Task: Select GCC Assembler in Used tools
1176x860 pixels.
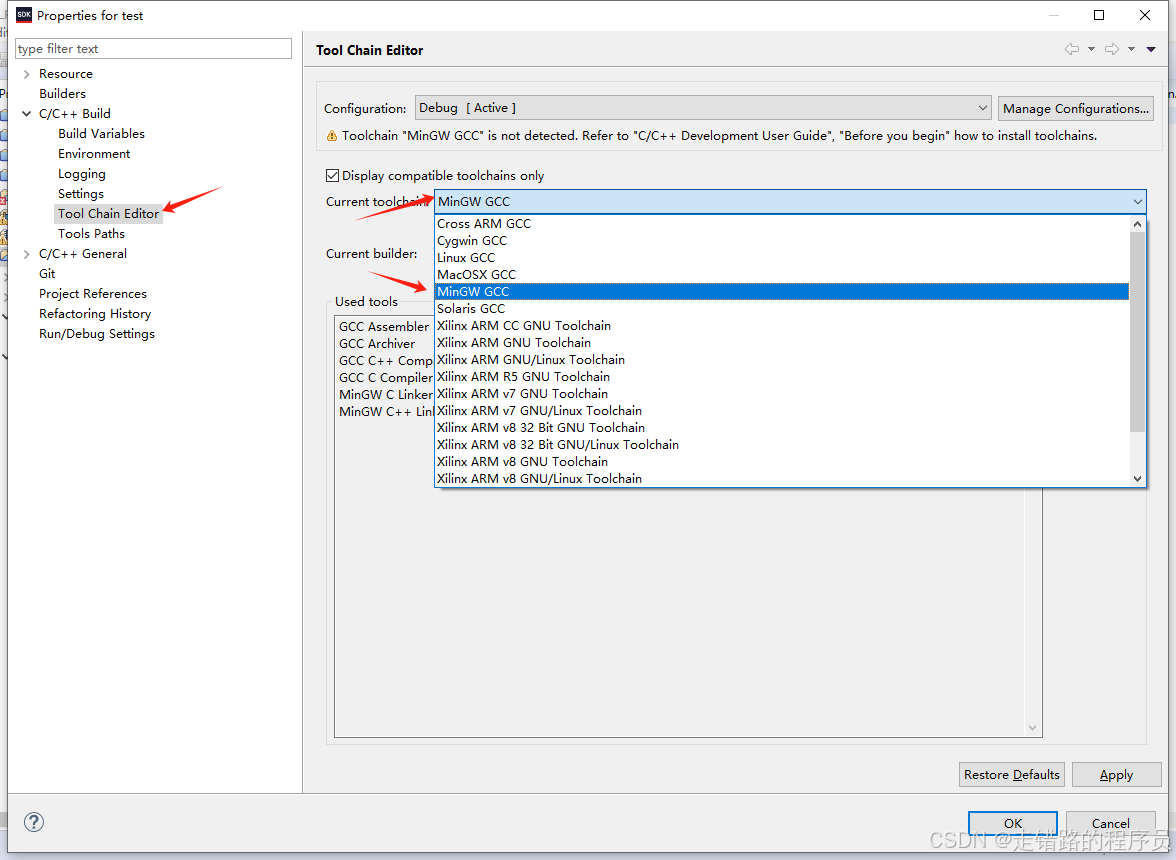Action: coord(384,326)
